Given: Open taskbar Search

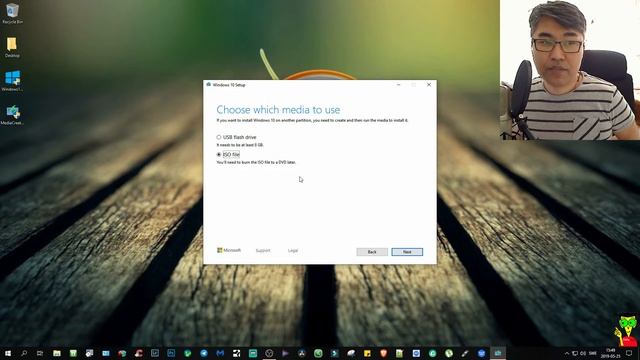Looking at the screenshot, I should [x=24, y=353].
